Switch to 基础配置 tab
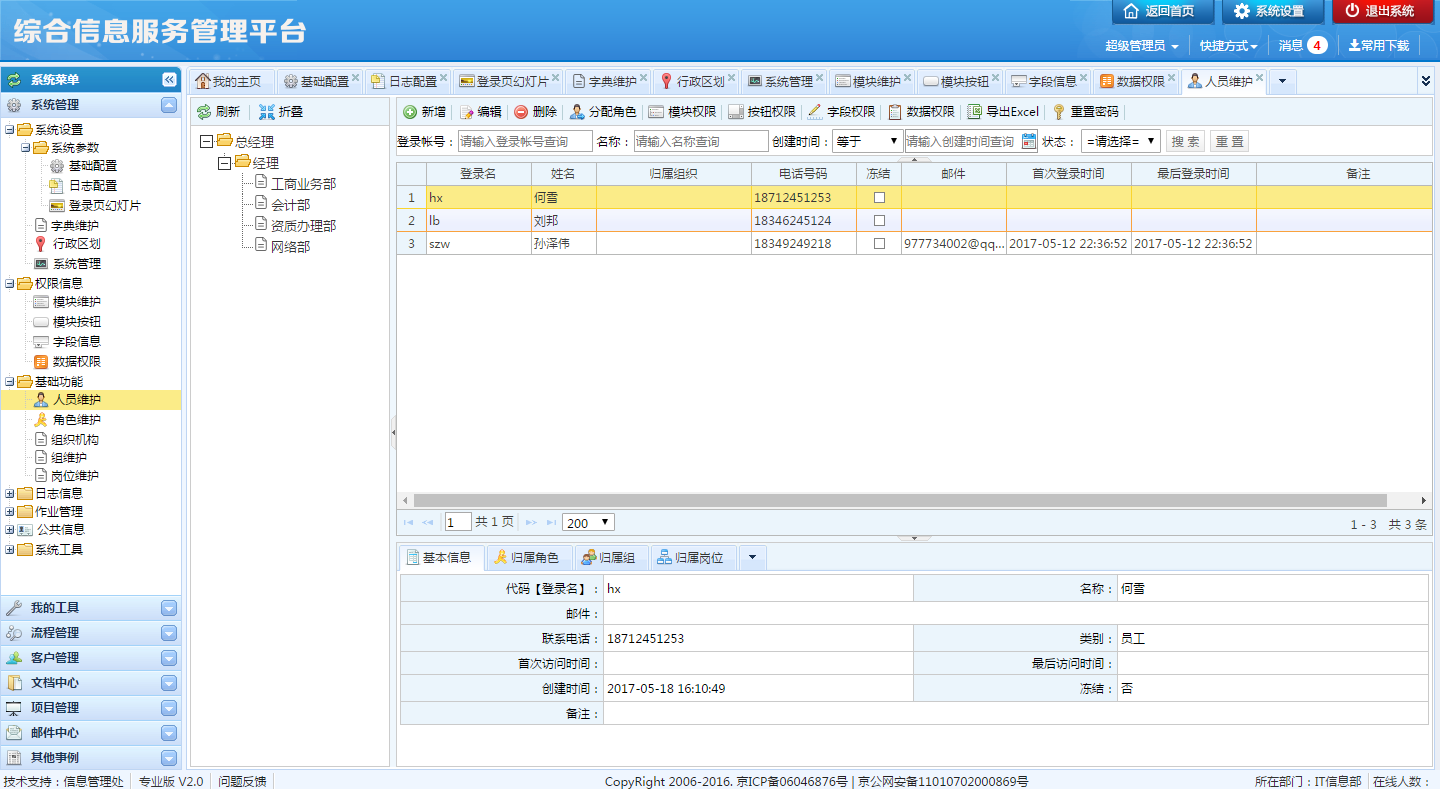This screenshot has width=1440, height=789. (x=319, y=81)
